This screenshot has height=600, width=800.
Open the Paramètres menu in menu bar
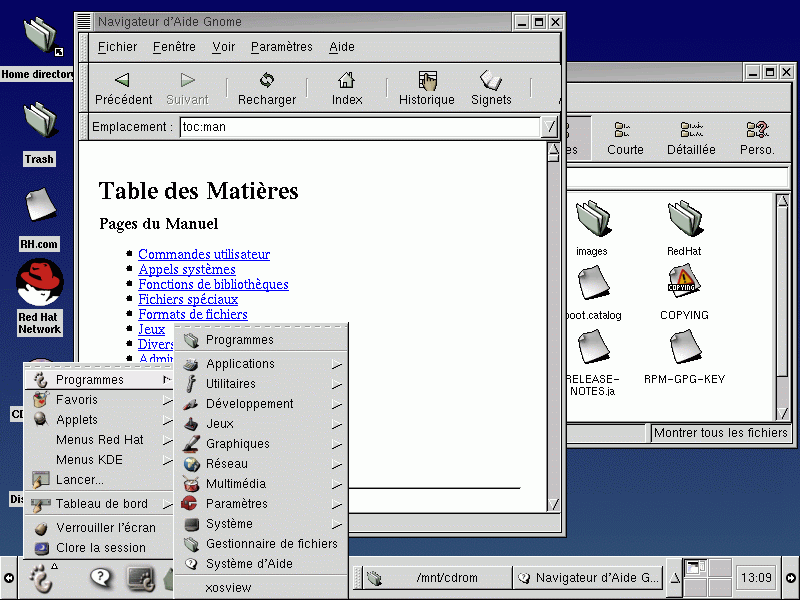[x=281, y=47]
